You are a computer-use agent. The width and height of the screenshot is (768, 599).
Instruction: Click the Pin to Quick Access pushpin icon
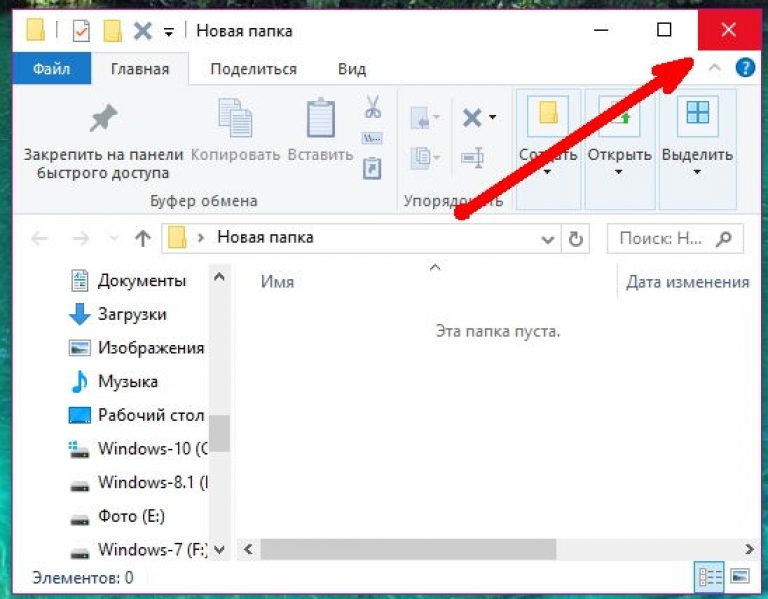tap(103, 119)
